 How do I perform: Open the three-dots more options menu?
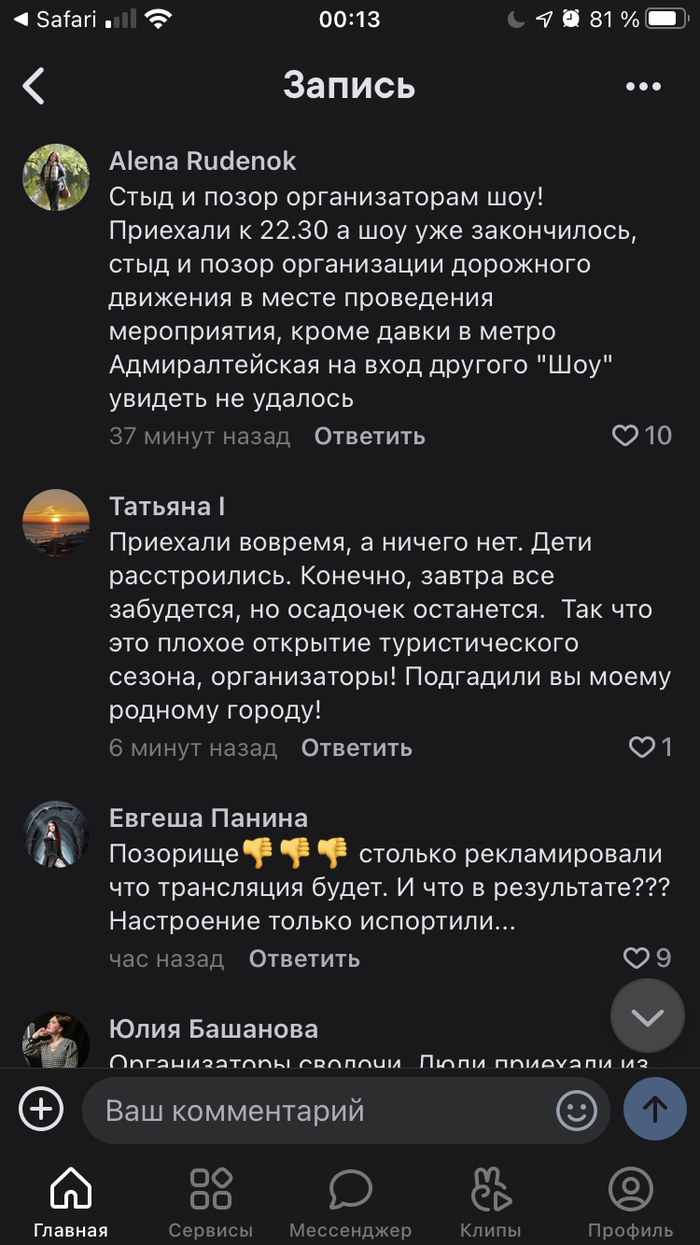click(x=643, y=87)
